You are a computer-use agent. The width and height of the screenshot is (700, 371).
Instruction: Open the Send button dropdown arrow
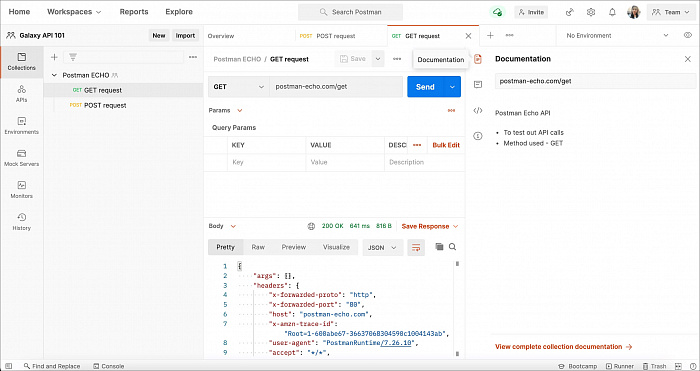(452, 87)
